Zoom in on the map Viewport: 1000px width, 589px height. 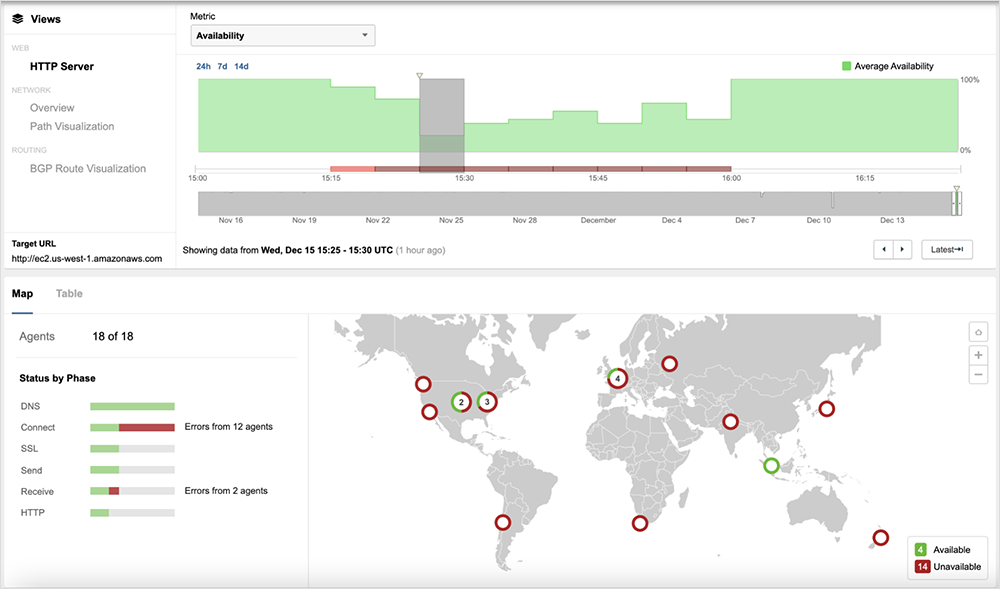pyautogui.click(x=978, y=355)
